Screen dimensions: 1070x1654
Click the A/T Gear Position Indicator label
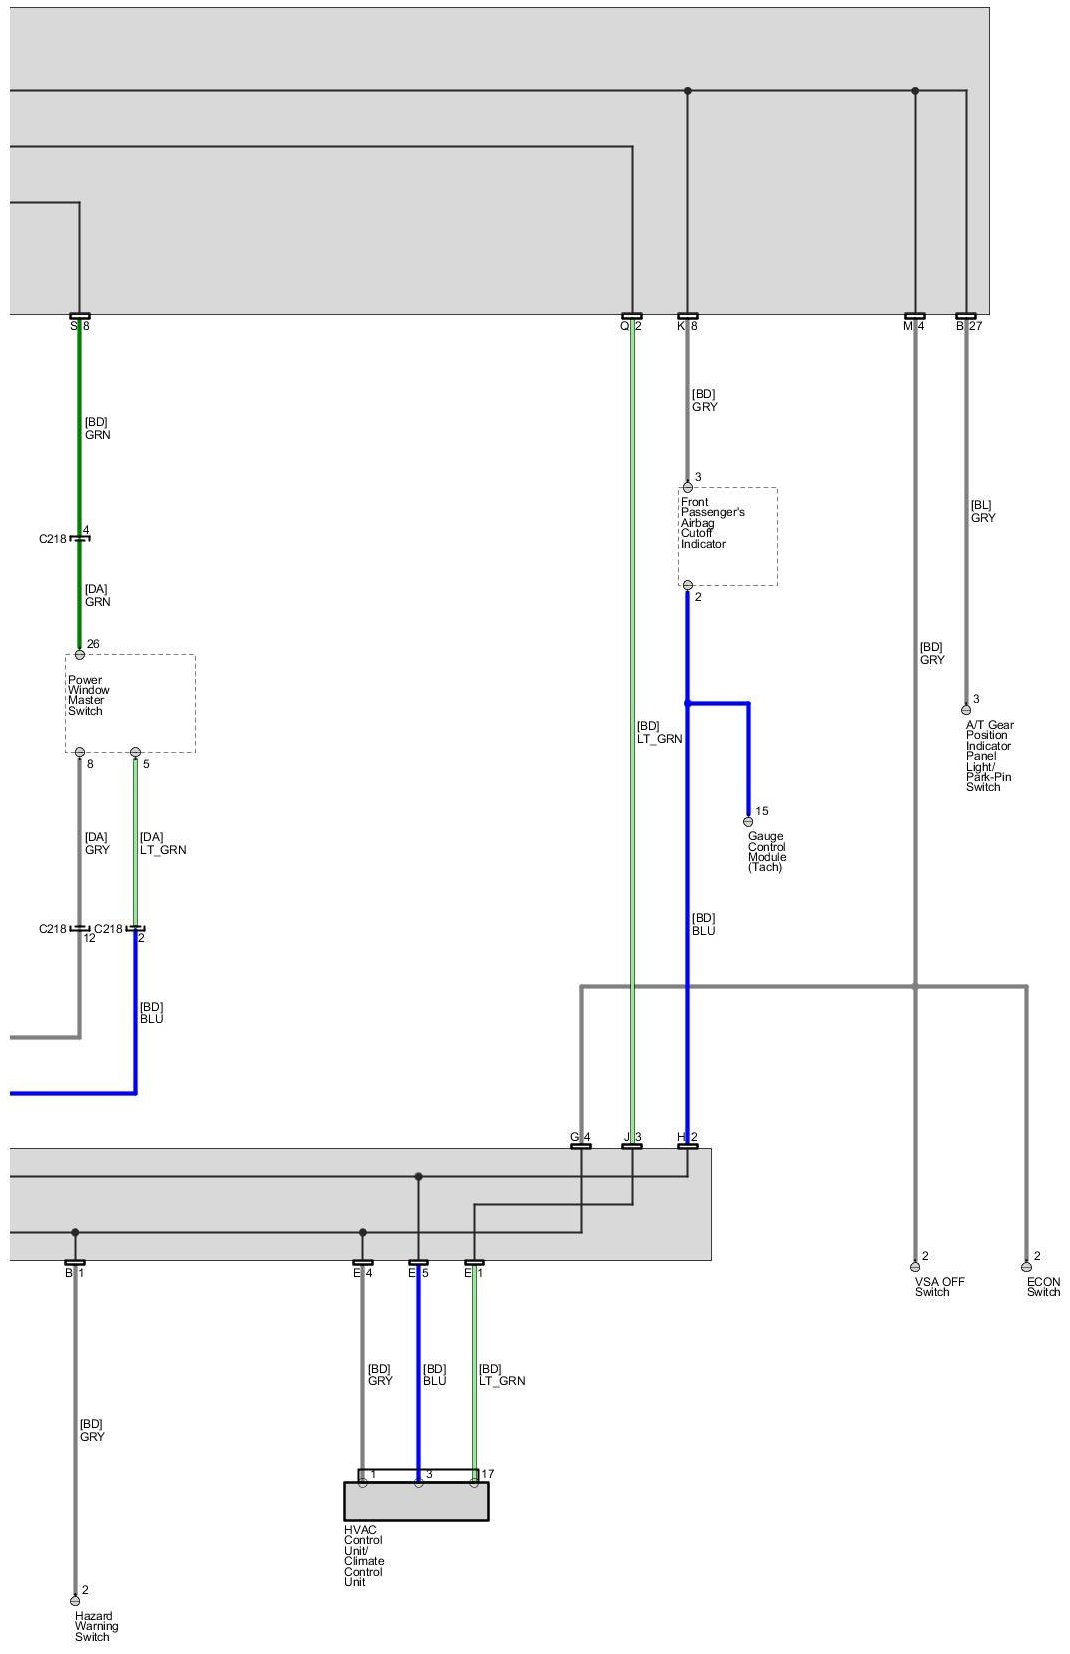pos(989,756)
